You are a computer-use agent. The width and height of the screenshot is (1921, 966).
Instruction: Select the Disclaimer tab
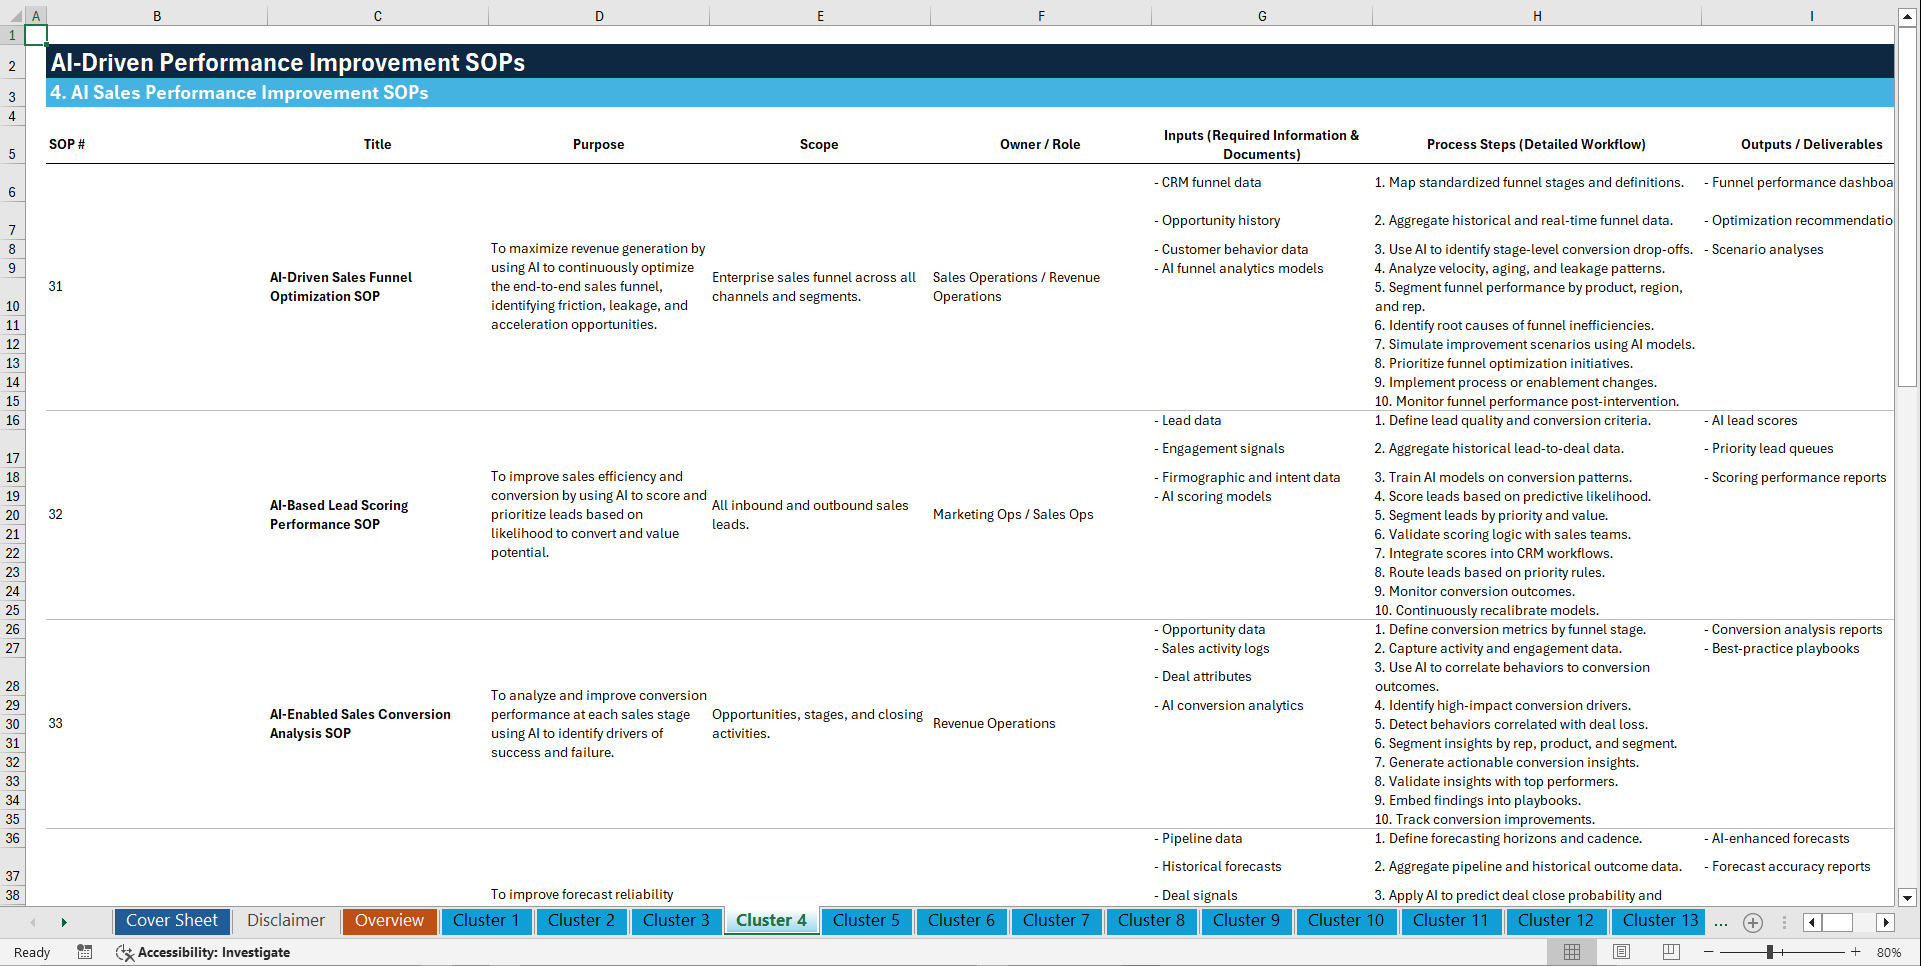(x=285, y=920)
